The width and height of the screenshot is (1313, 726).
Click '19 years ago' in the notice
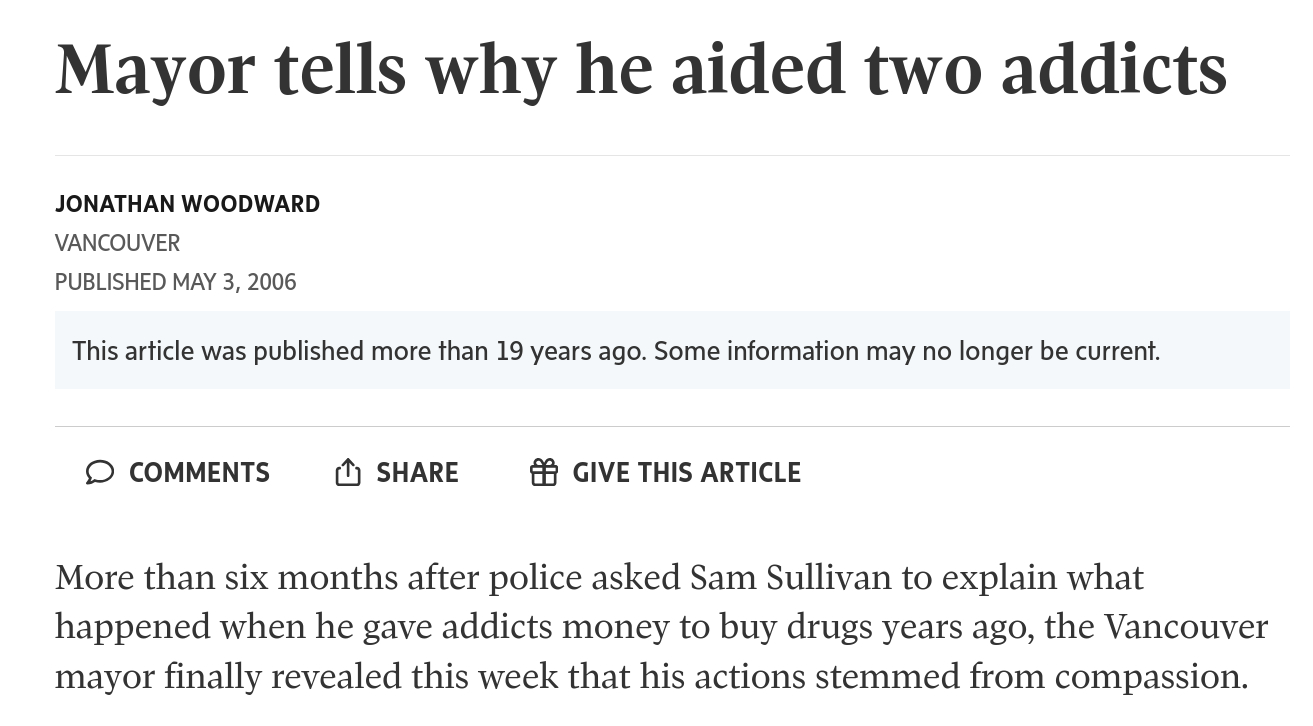(x=570, y=351)
